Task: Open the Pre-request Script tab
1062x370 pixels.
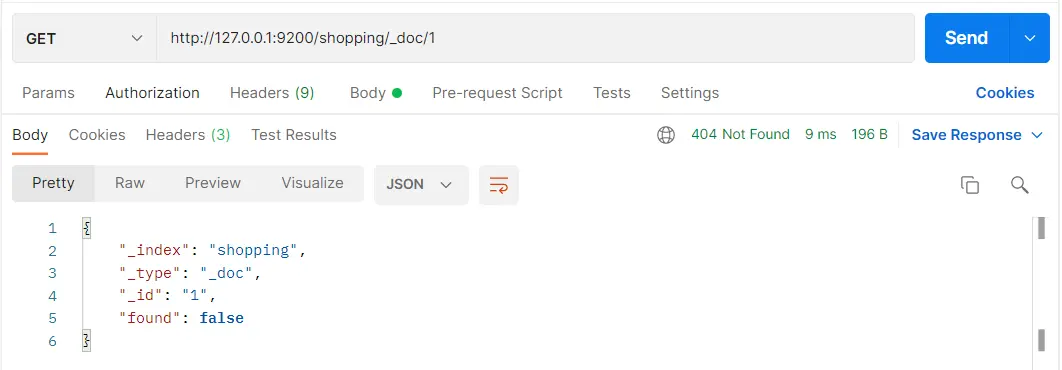Action: pyautogui.click(x=497, y=93)
